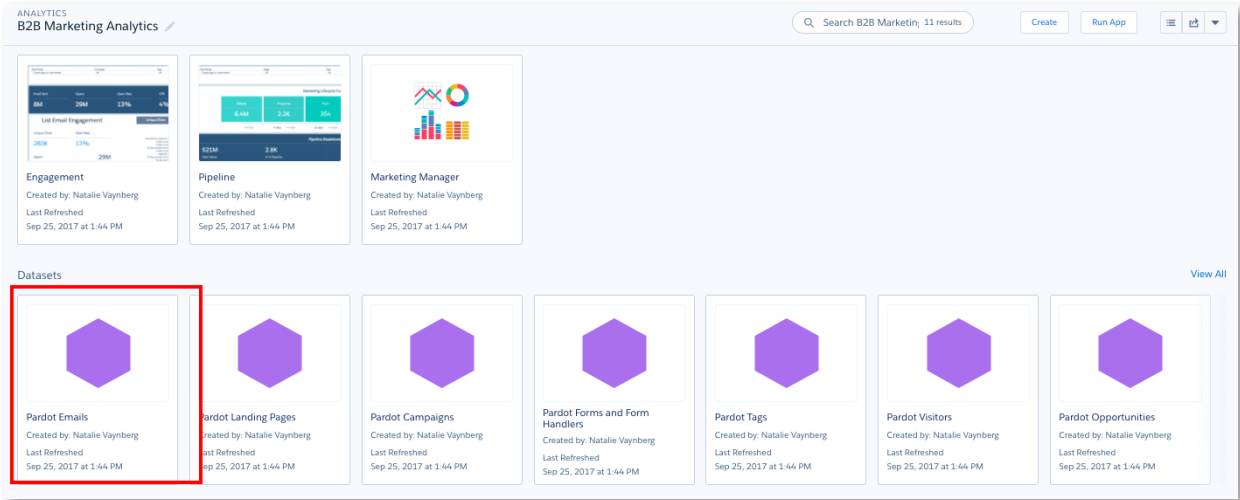Image resolution: width=1240 pixels, height=500 pixels.
Task: Click Created by text under Pardot Visitors
Action: pyautogui.click(x=942, y=435)
